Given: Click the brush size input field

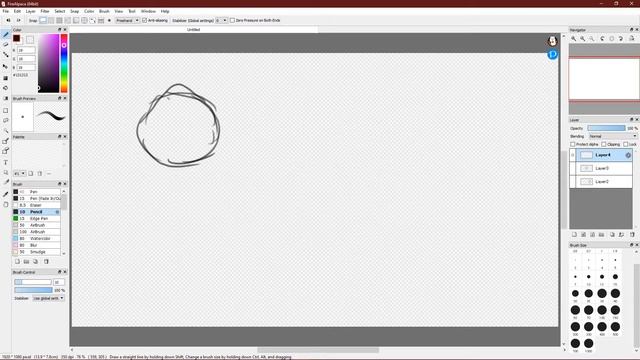Looking at the screenshot, I should (x=59, y=282).
